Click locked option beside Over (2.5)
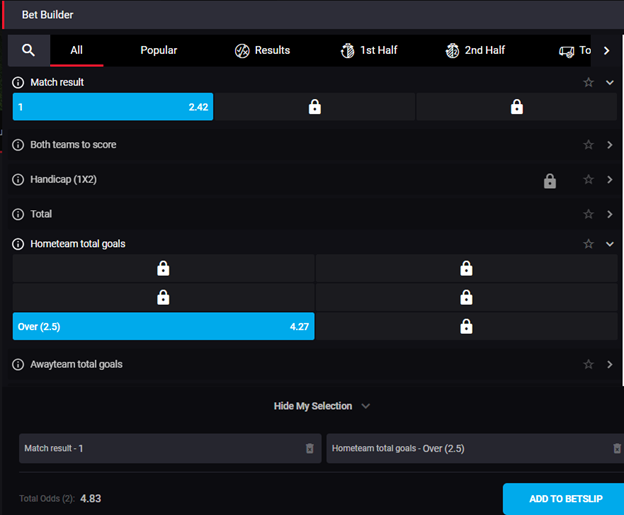 tap(466, 326)
